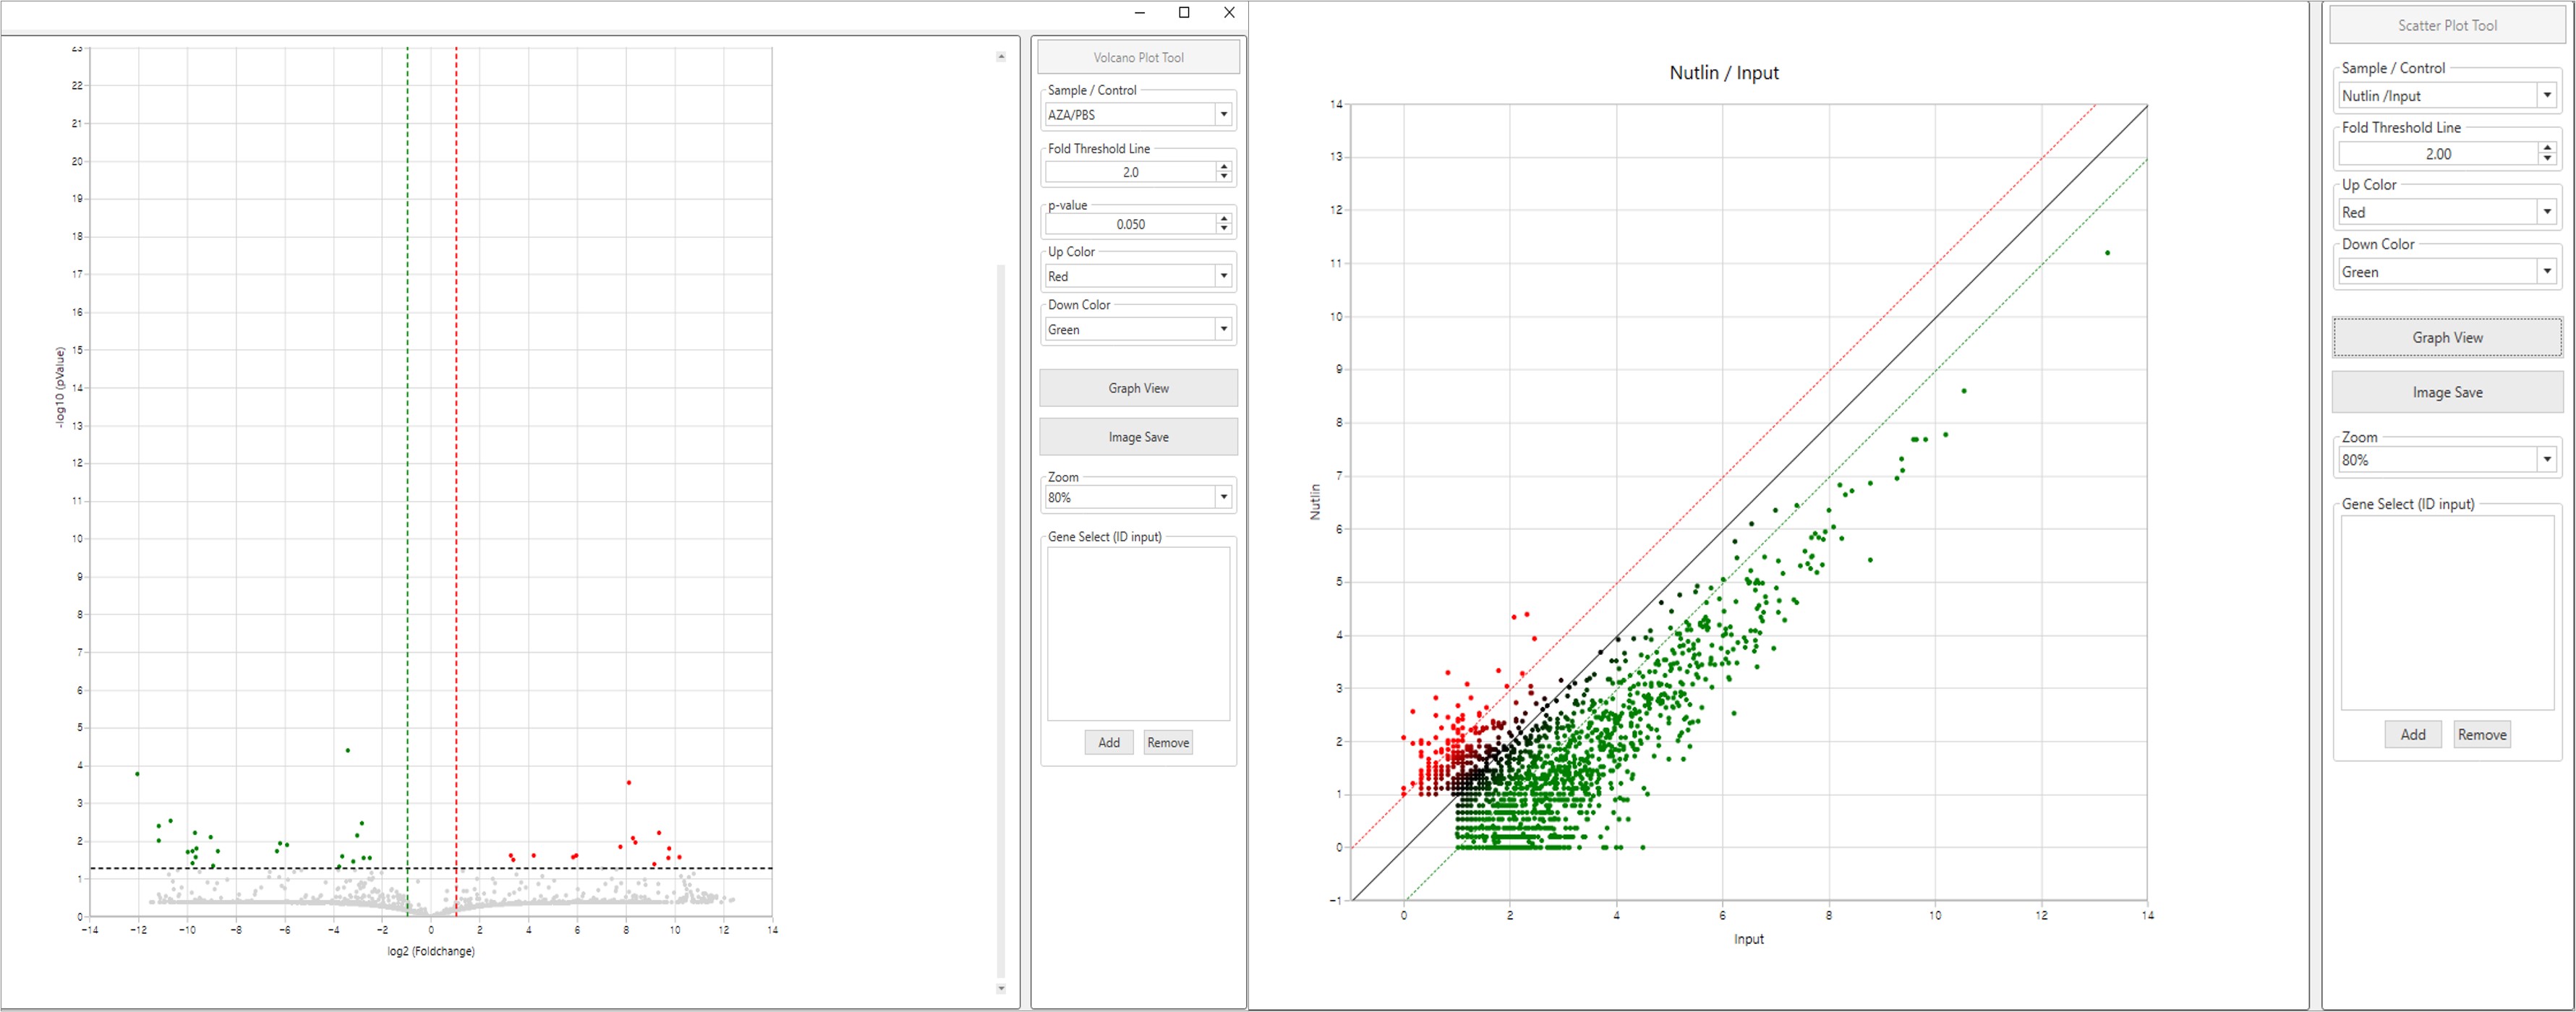The width and height of the screenshot is (2576, 1012).
Task: Open Nutlin/Input Sample/Control dropdown
Action: click(x=2546, y=96)
